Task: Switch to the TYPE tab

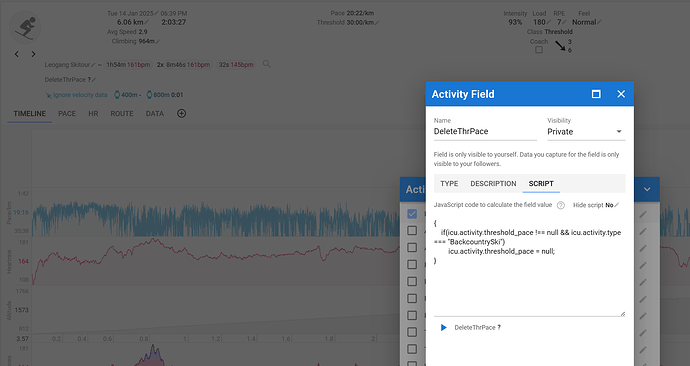Action: (x=449, y=183)
